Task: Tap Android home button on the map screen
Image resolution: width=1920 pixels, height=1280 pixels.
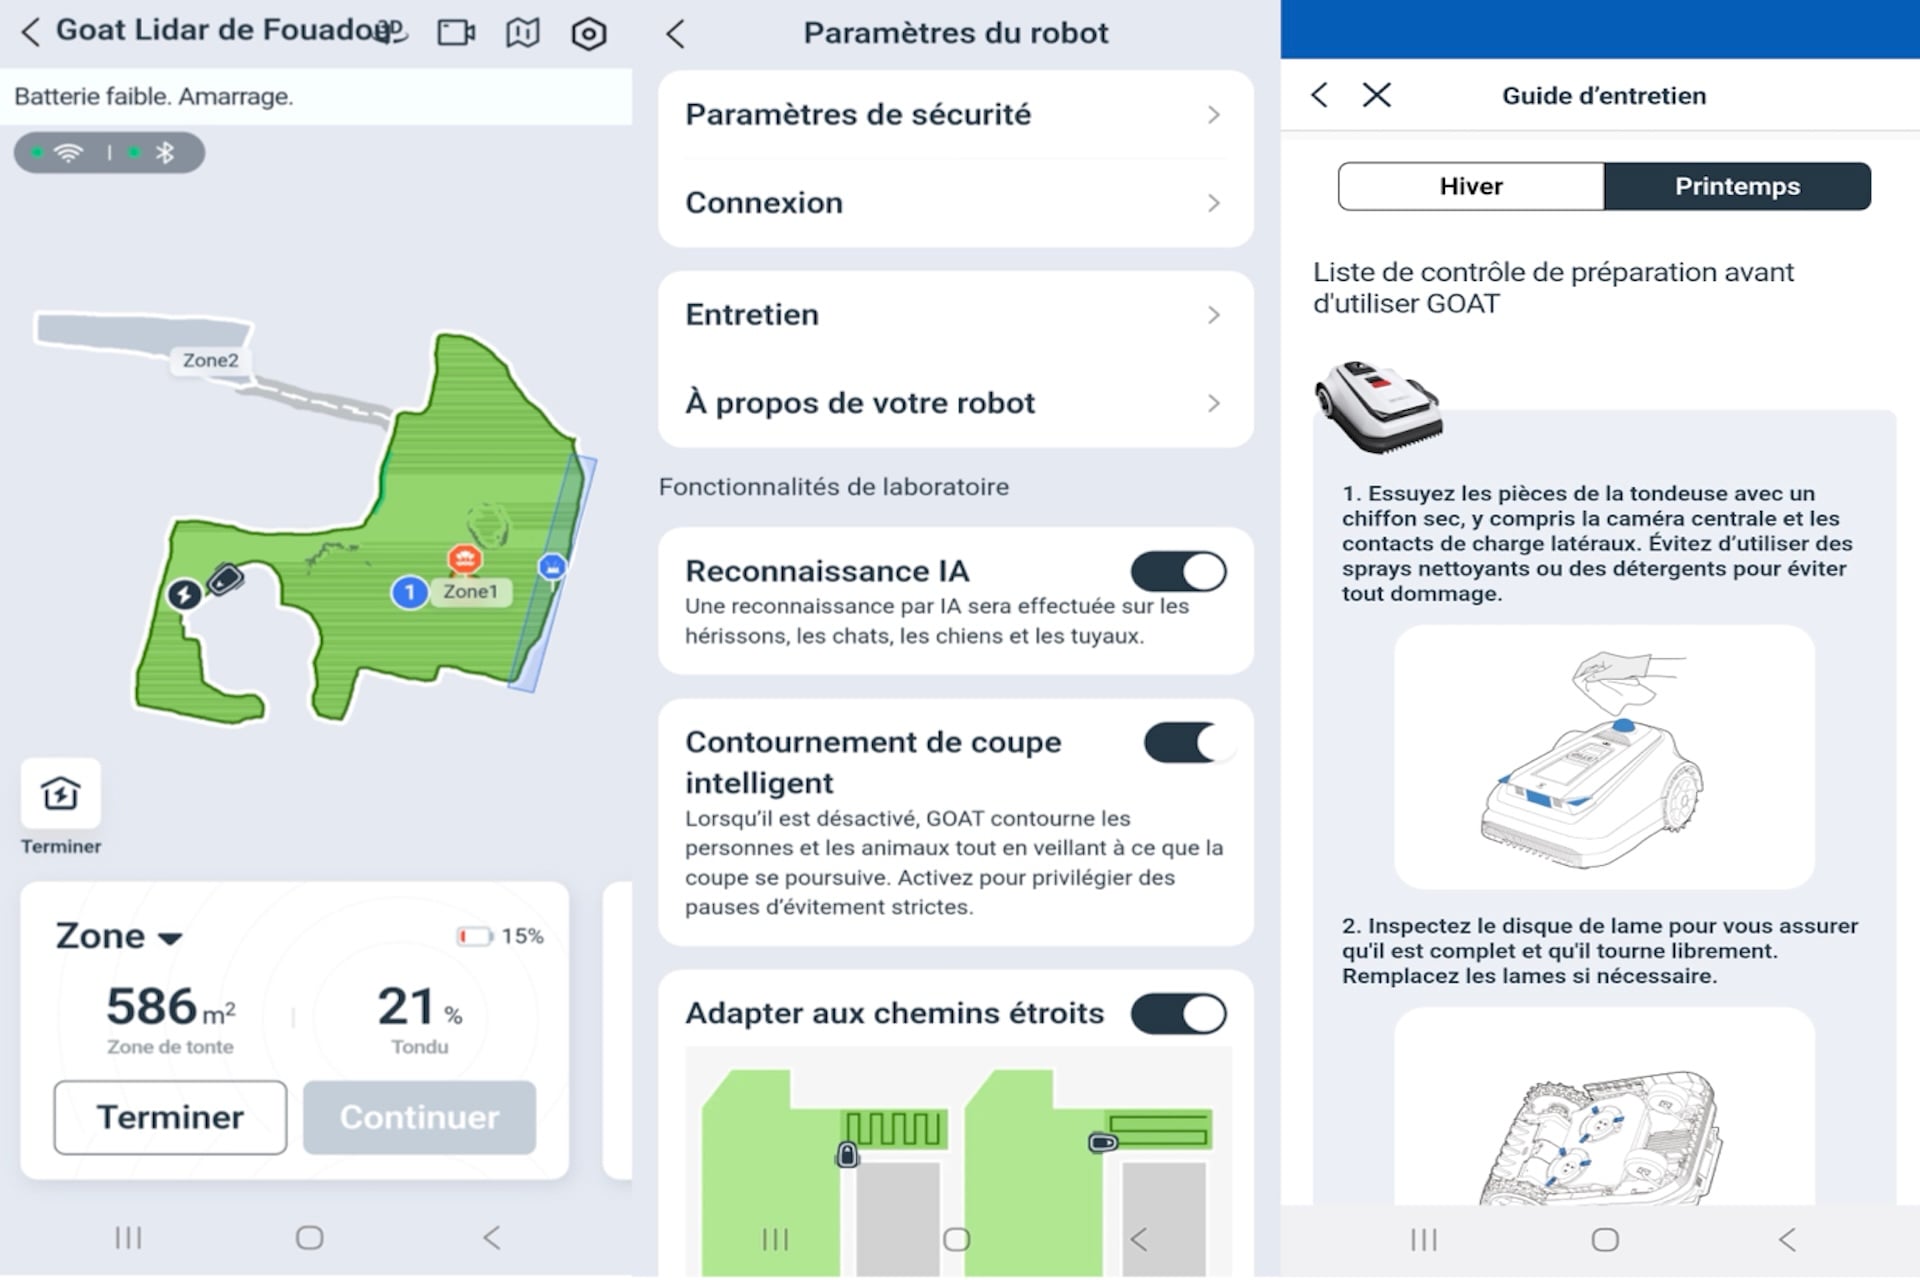Action: [310, 1238]
